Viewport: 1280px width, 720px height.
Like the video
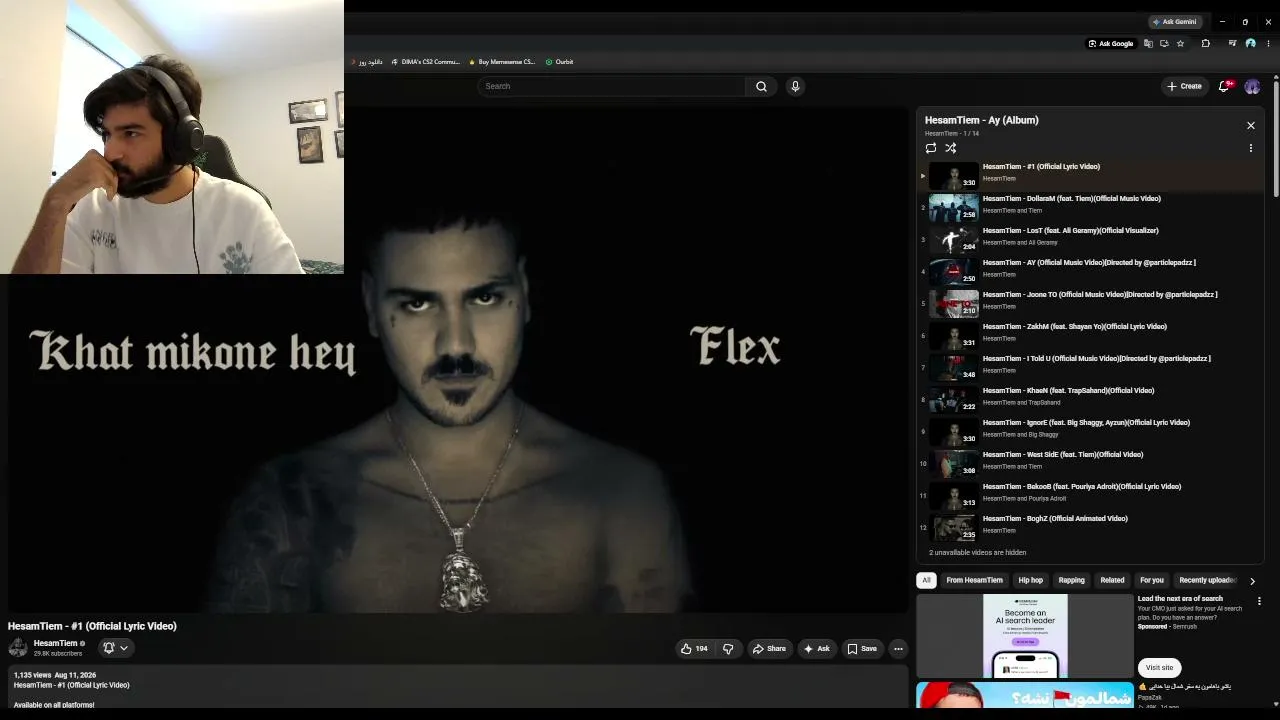(694, 648)
